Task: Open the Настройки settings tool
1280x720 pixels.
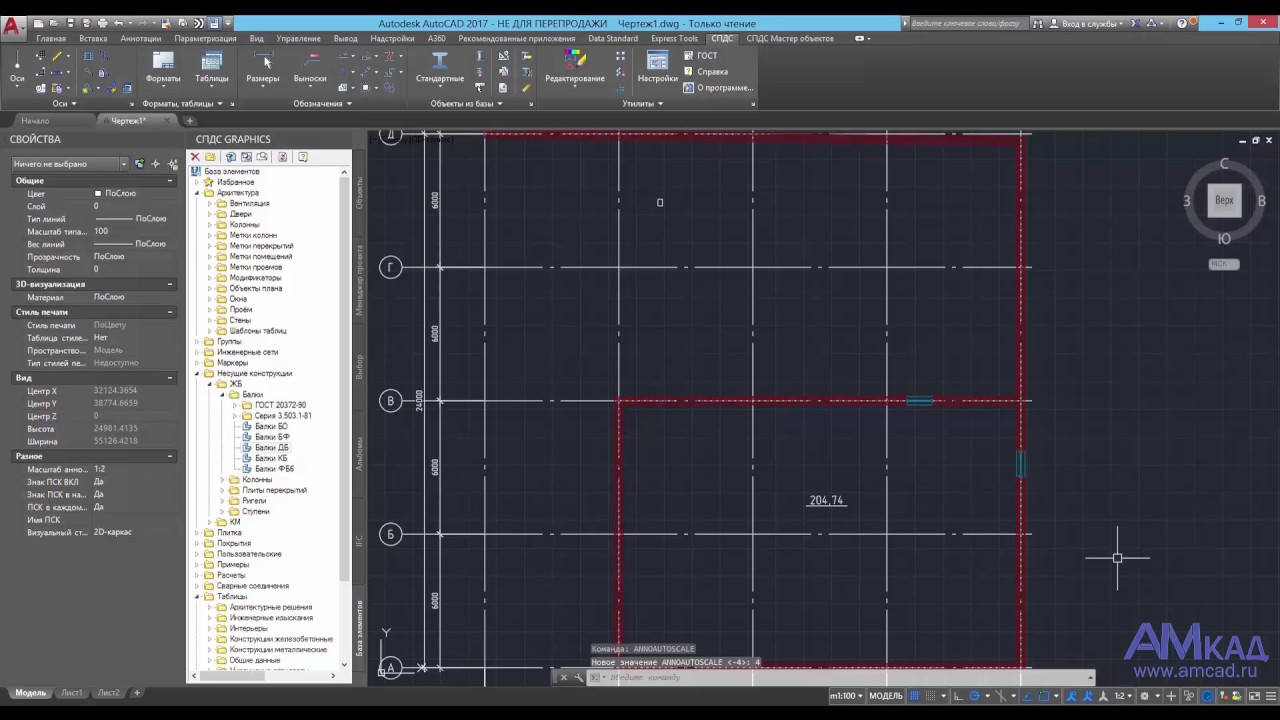Action: [657, 67]
